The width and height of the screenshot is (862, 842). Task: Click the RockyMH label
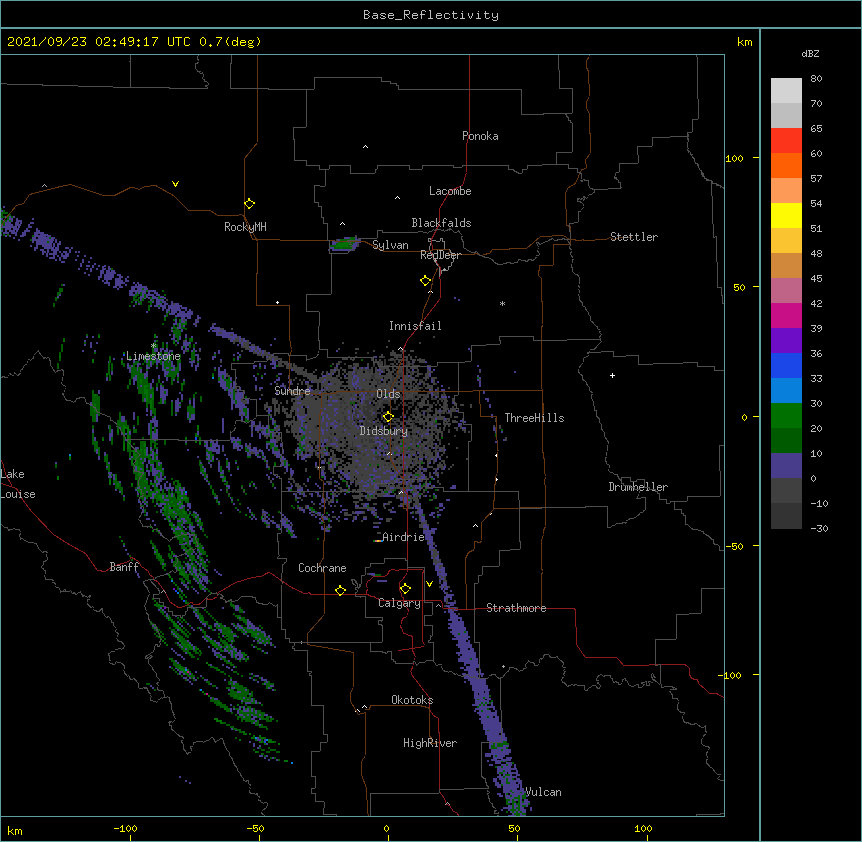[245, 227]
